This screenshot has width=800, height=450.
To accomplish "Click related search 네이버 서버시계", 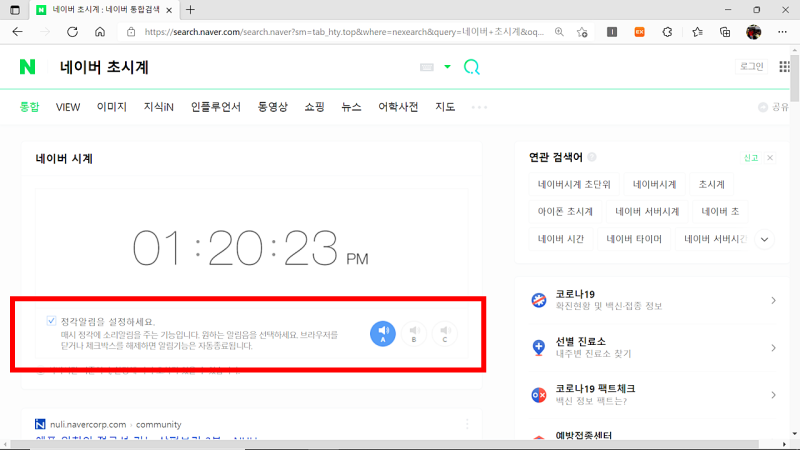I will click(x=647, y=211).
